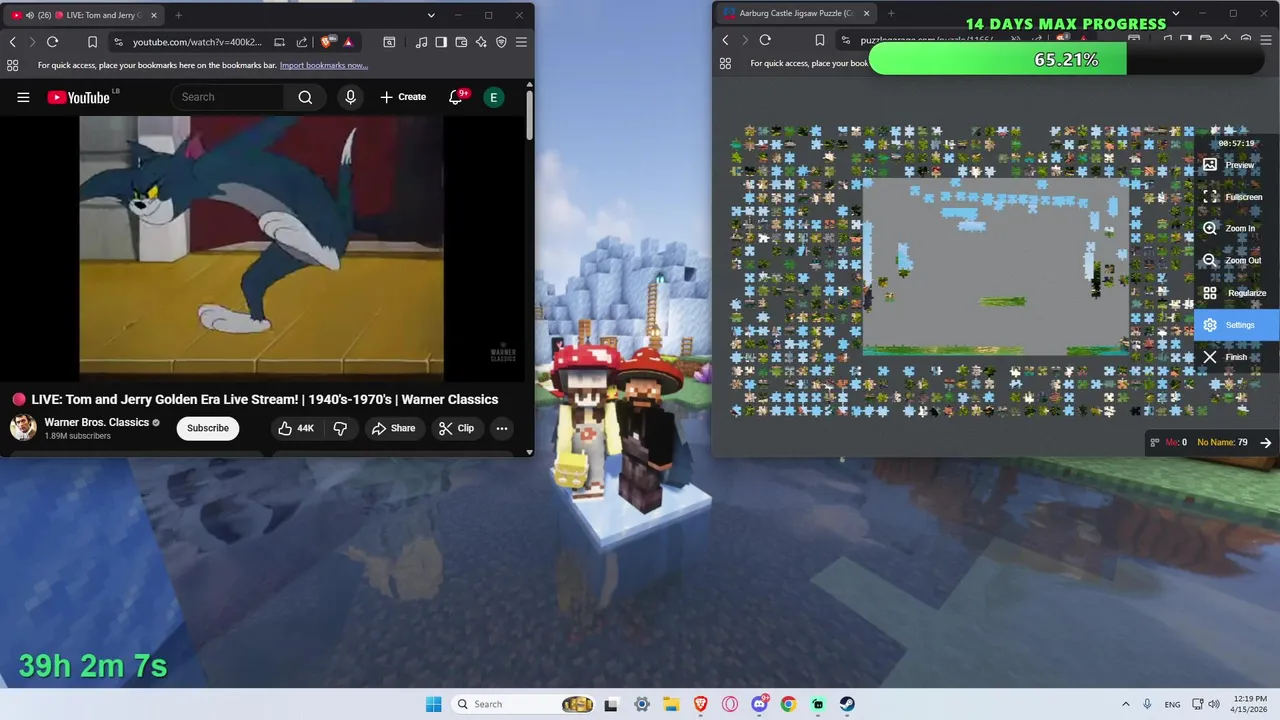Share the live stream video
1280x720 pixels.
tap(393, 428)
